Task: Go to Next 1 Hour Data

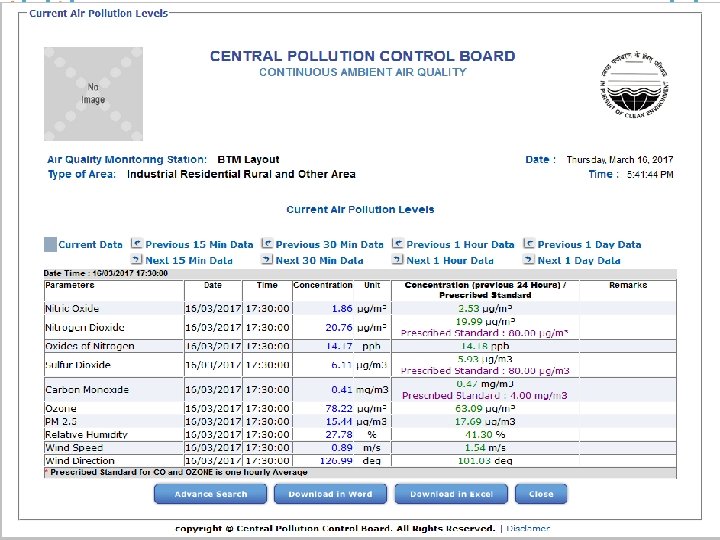Action: pyautogui.click(x=450, y=260)
